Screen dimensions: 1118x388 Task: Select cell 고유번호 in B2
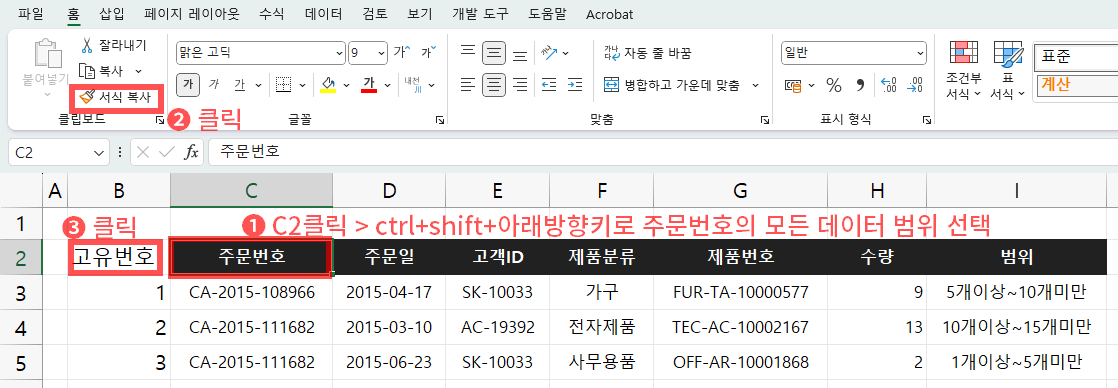(x=119, y=258)
